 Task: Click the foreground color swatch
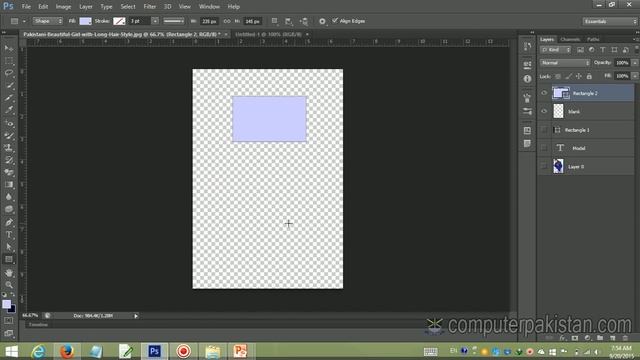click(x=7, y=304)
